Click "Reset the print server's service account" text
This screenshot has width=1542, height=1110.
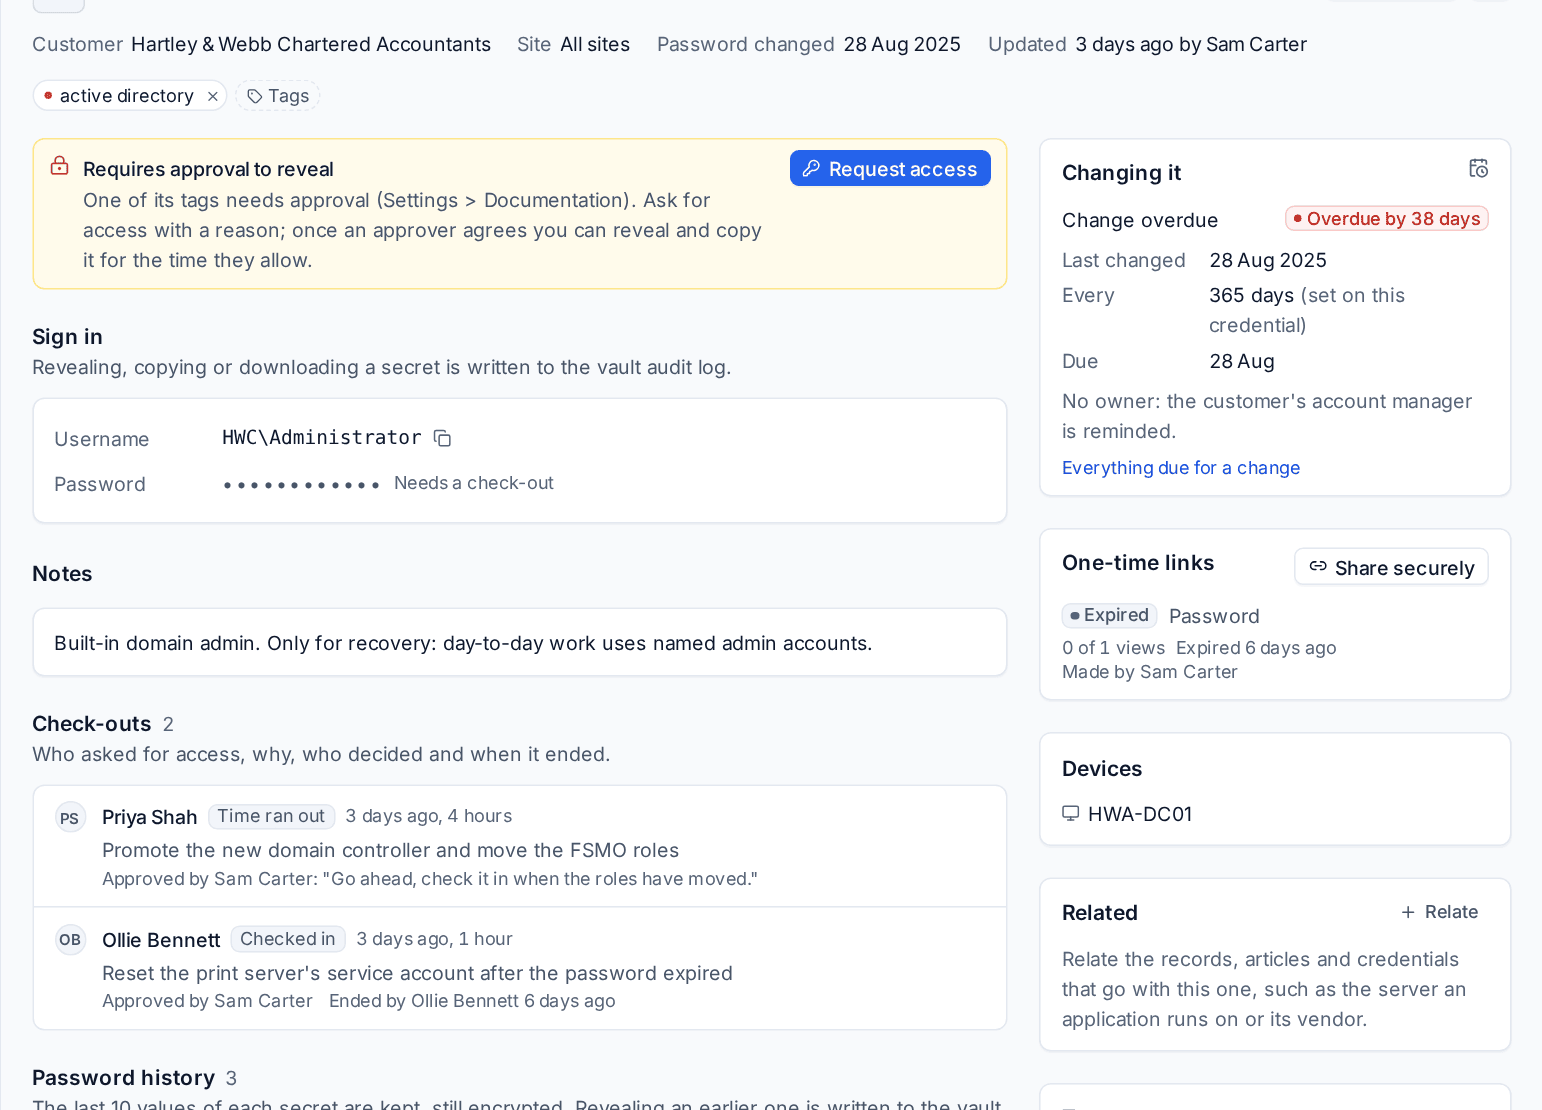(417, 973)
